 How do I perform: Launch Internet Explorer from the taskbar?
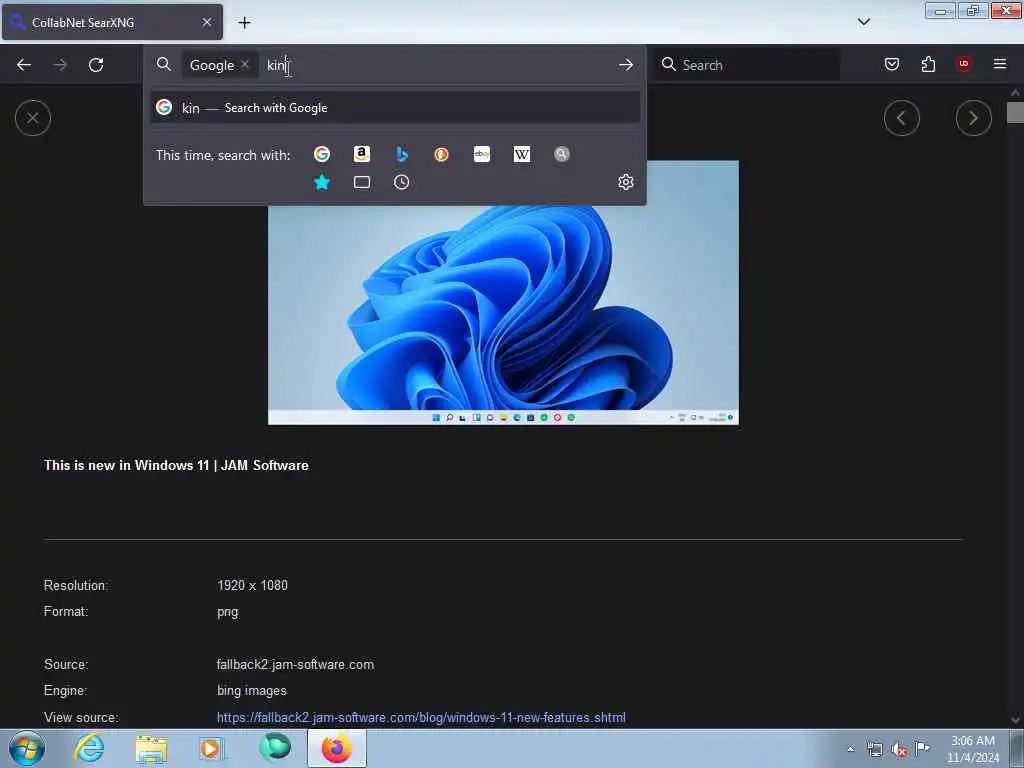click(x=89, y=748)
